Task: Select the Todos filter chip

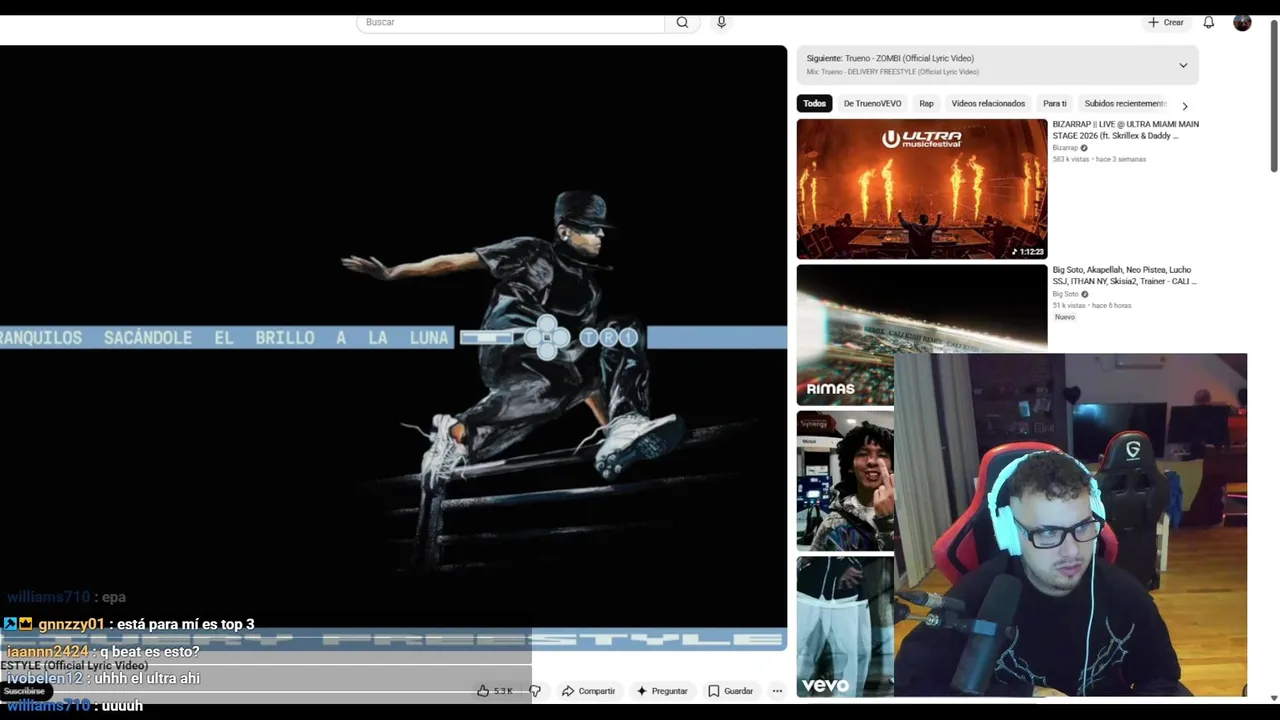Action: (814, 103)
